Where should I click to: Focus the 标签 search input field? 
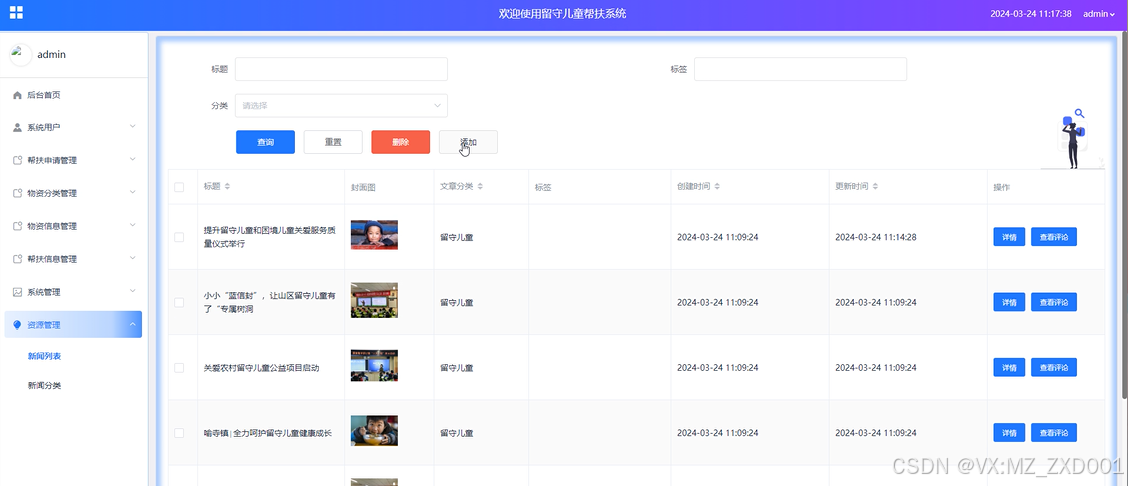click(800, 69)
